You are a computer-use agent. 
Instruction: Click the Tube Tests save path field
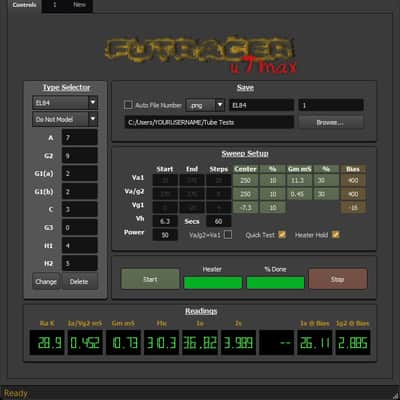(x=209, y=122)
